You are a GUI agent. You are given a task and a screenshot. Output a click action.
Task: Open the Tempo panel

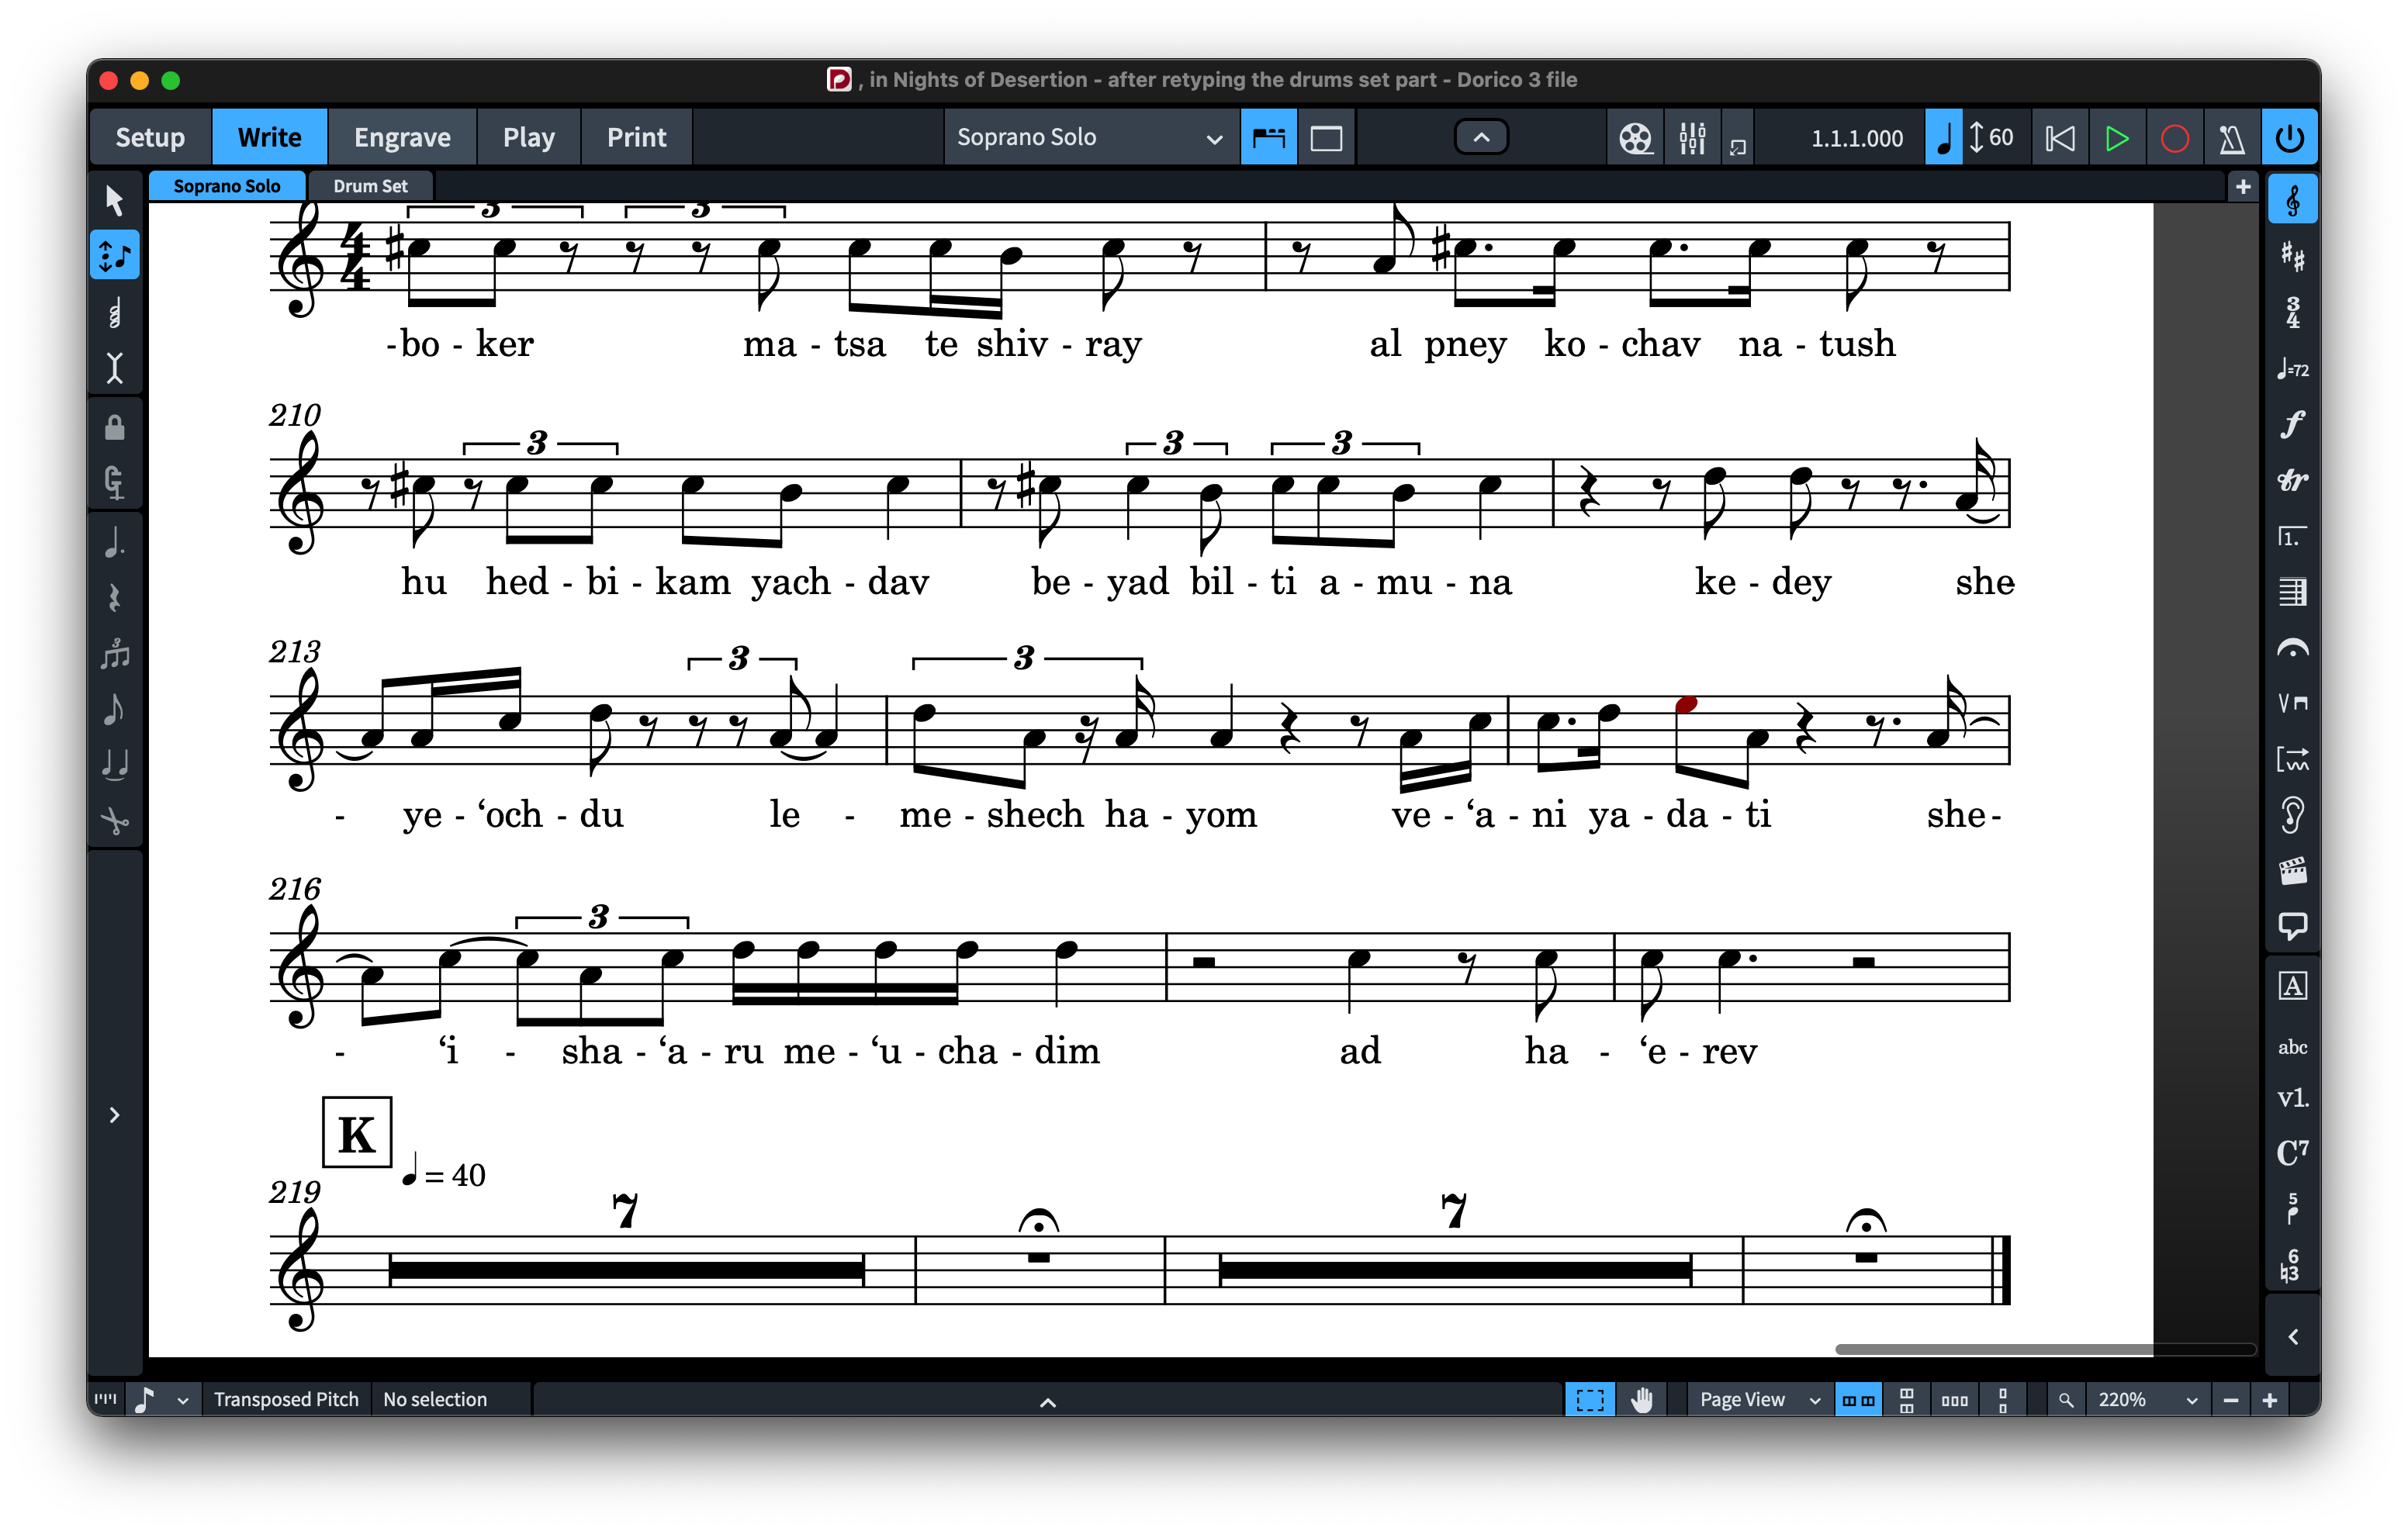[x=2292, y=369]
